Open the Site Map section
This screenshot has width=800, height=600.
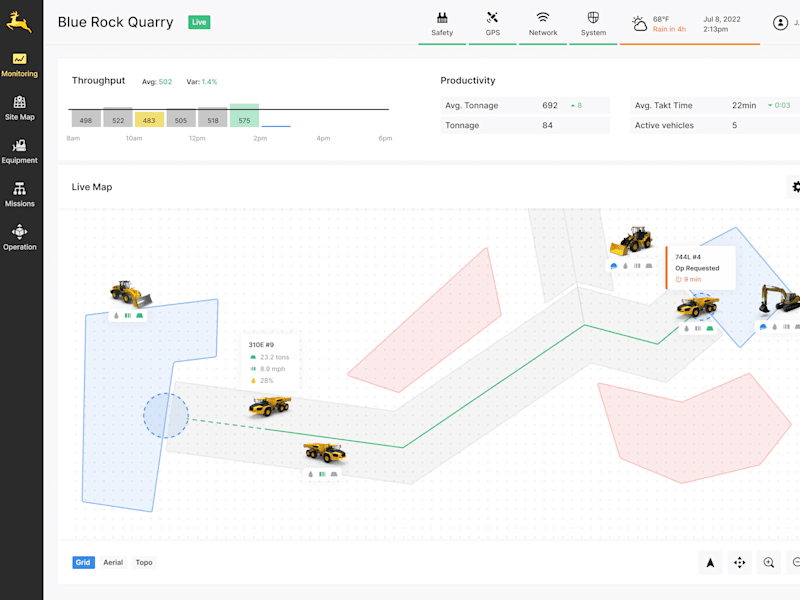point(19,108)
